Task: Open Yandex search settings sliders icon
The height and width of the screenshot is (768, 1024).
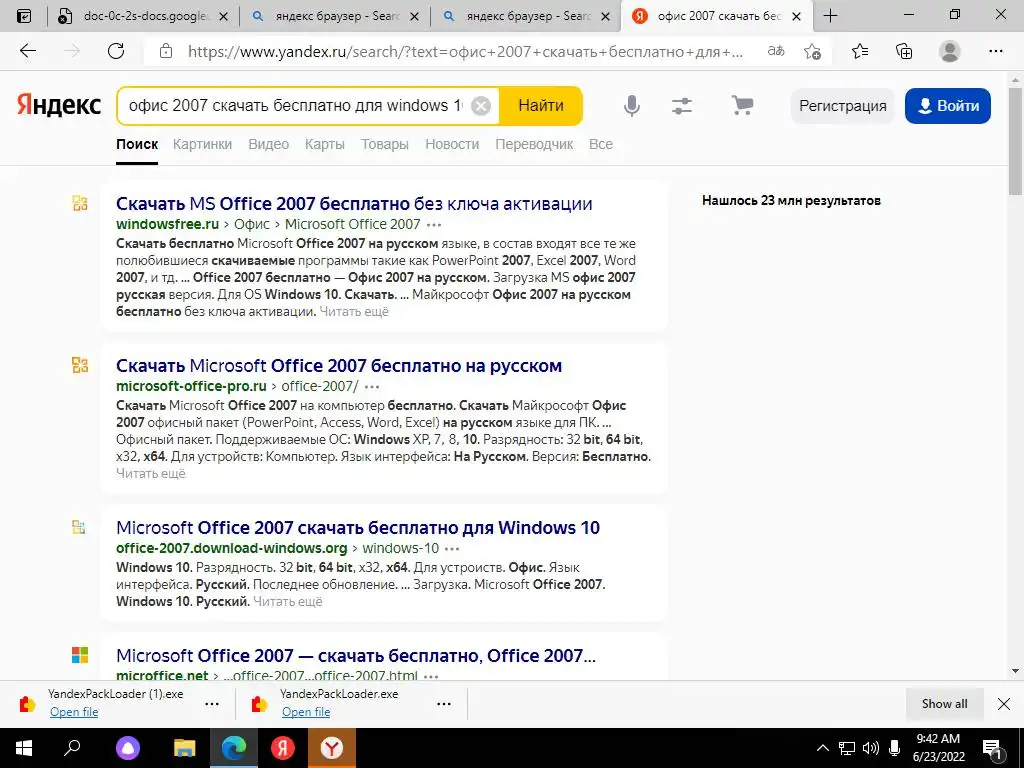Action: (x=682, y=106)
